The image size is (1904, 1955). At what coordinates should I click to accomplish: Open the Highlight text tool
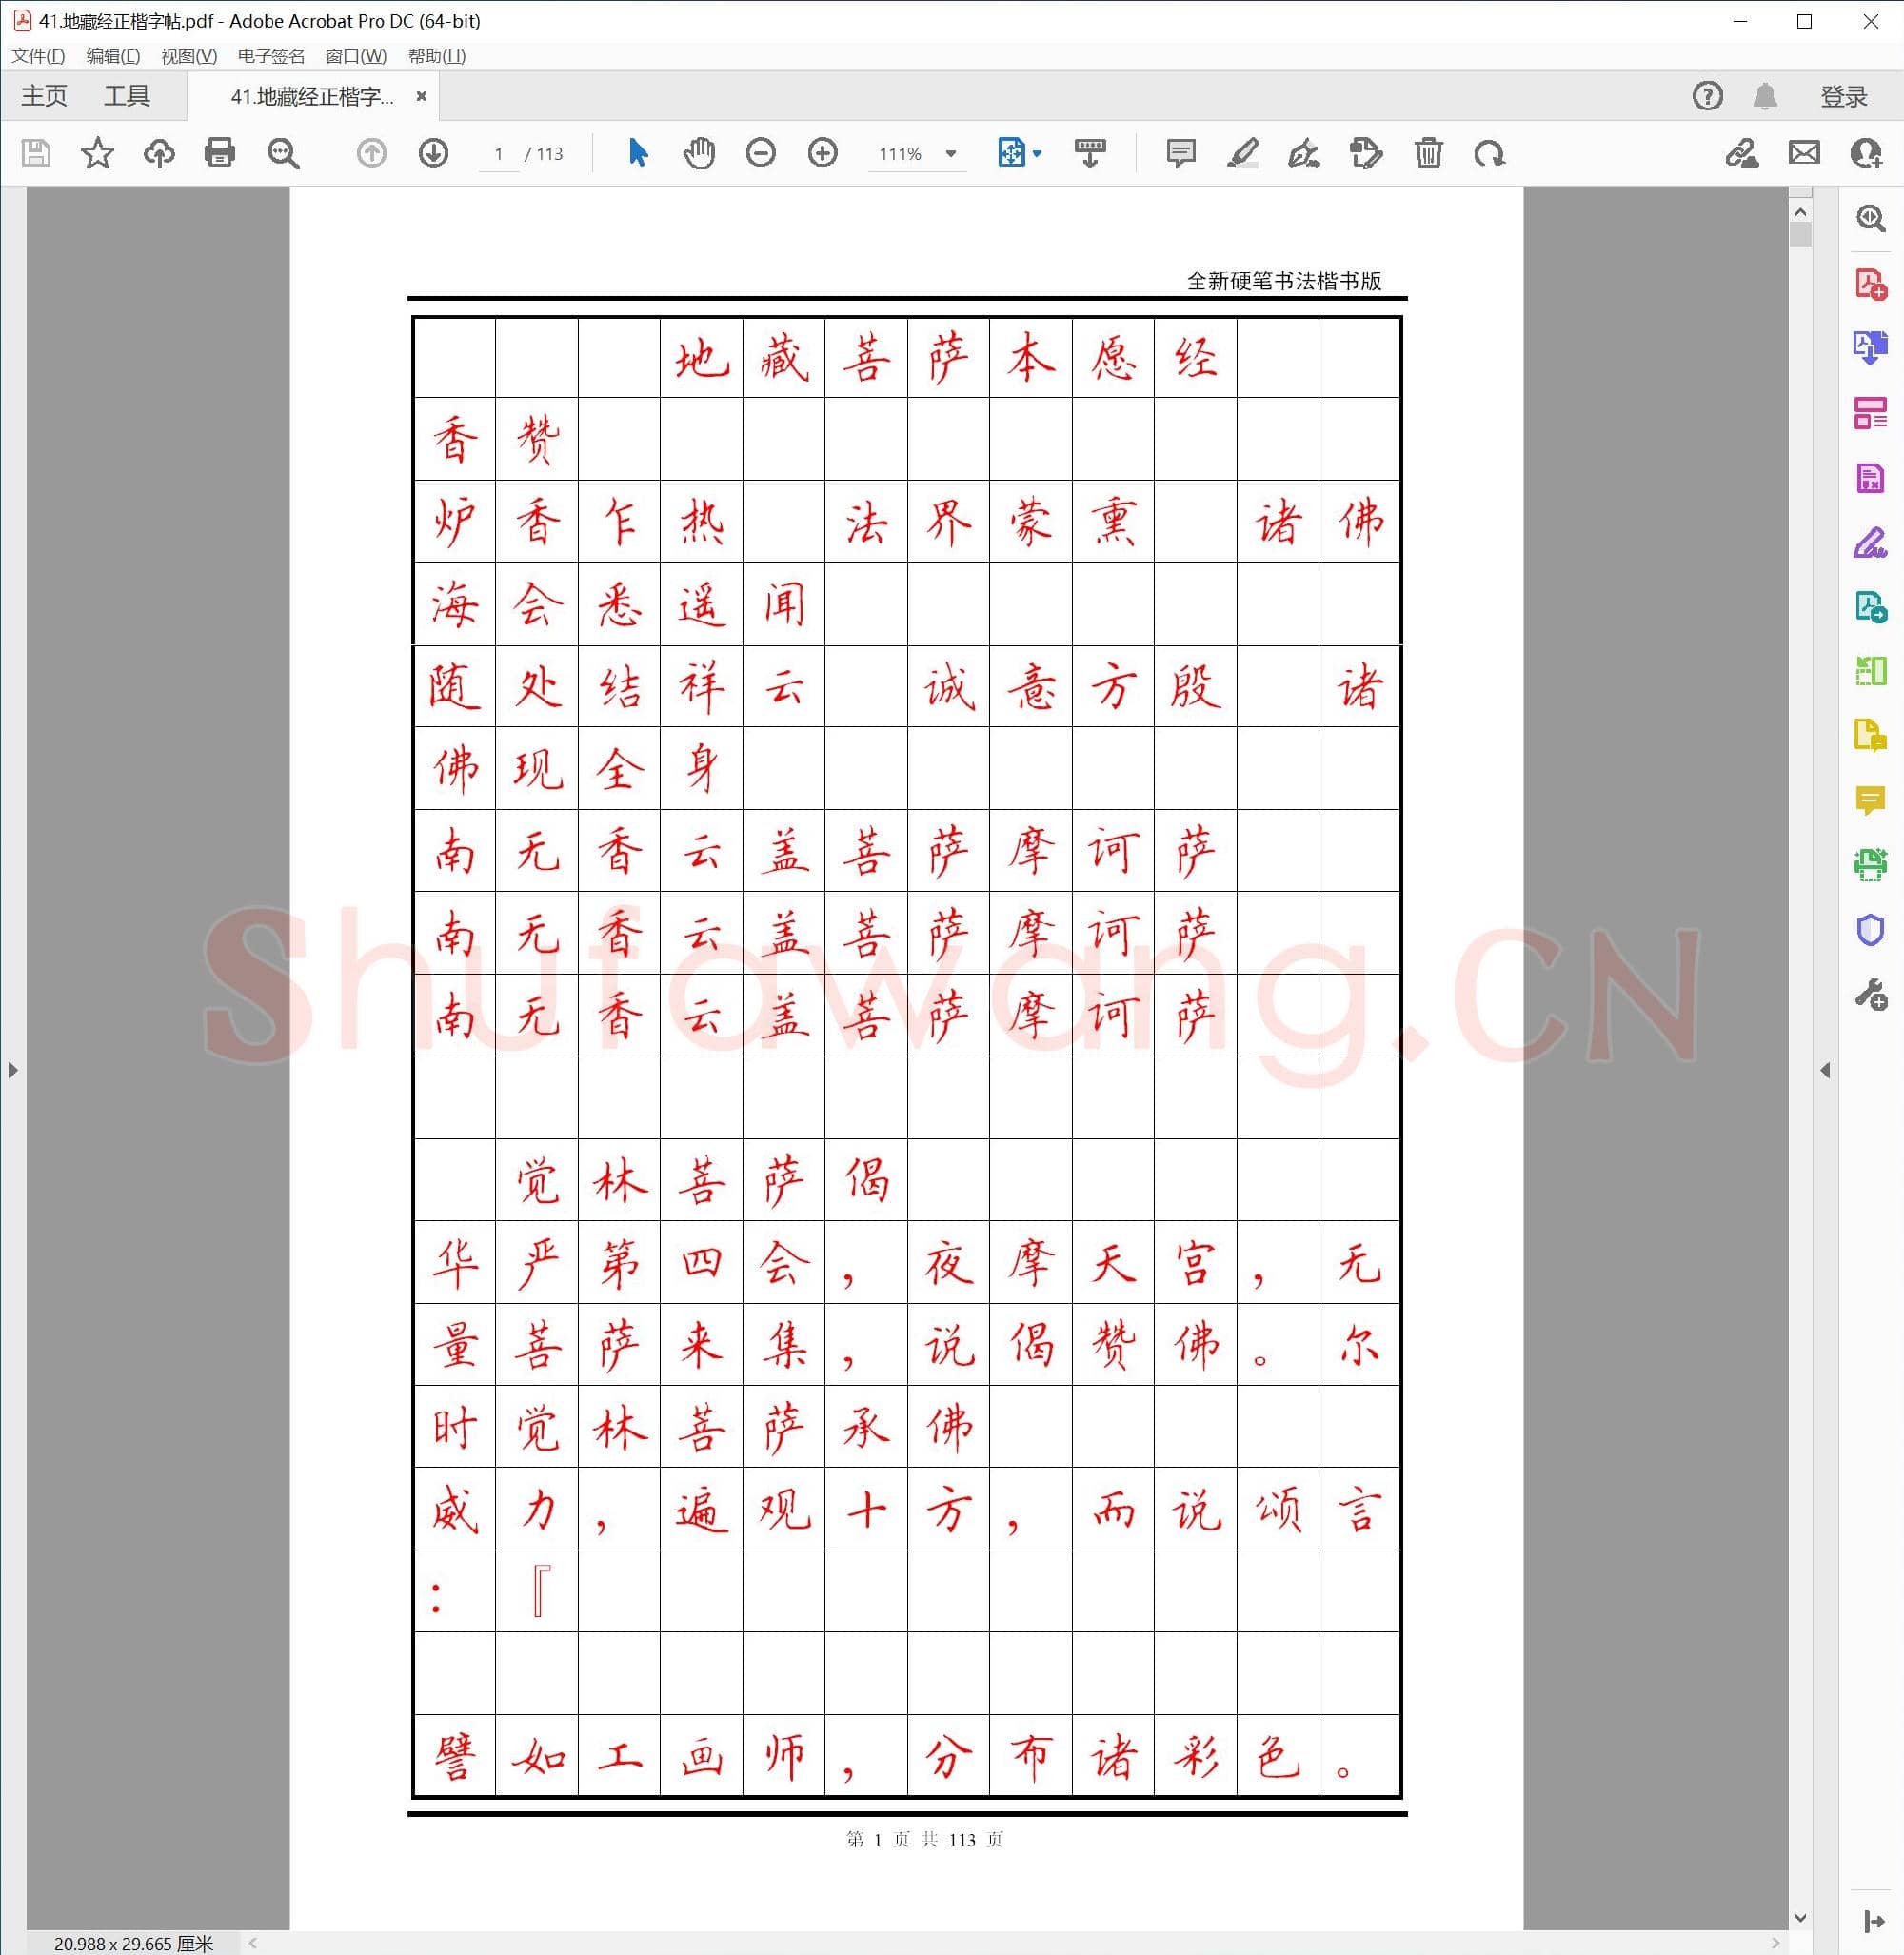point(1242,153)
